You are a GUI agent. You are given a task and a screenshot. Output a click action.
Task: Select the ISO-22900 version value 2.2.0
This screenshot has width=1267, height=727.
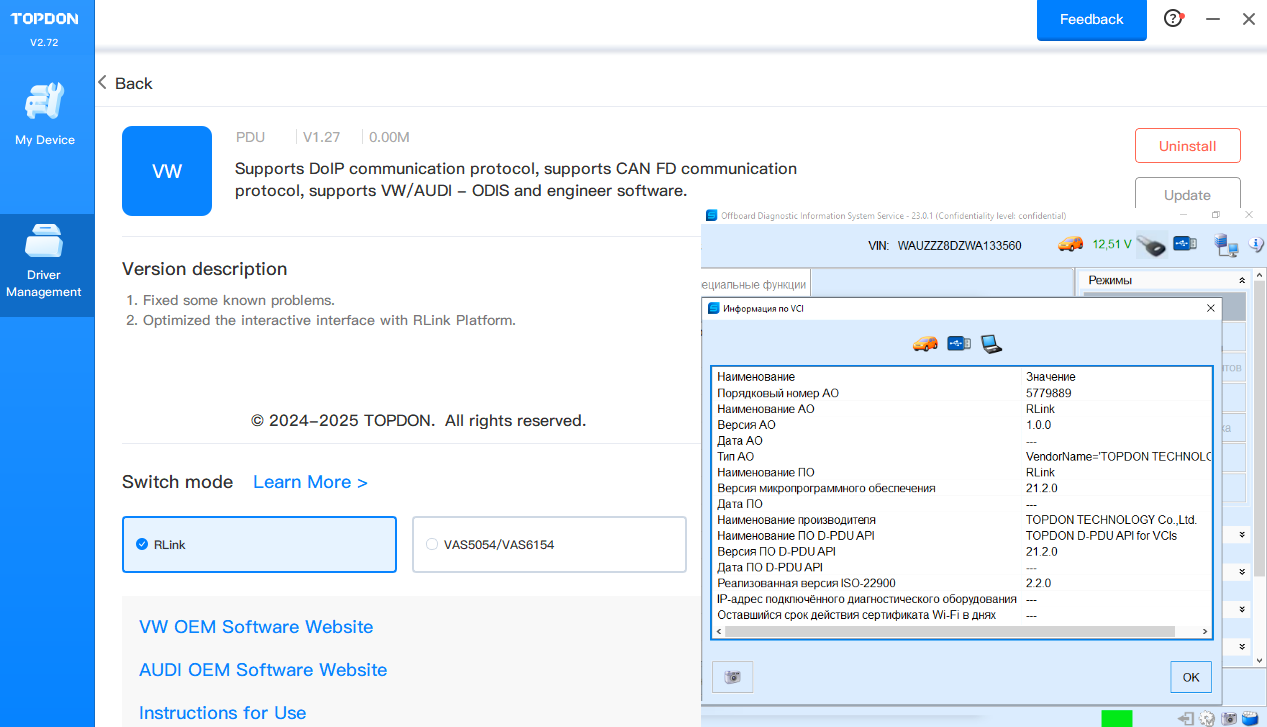pyautogui.click(x=1038, y=583)
